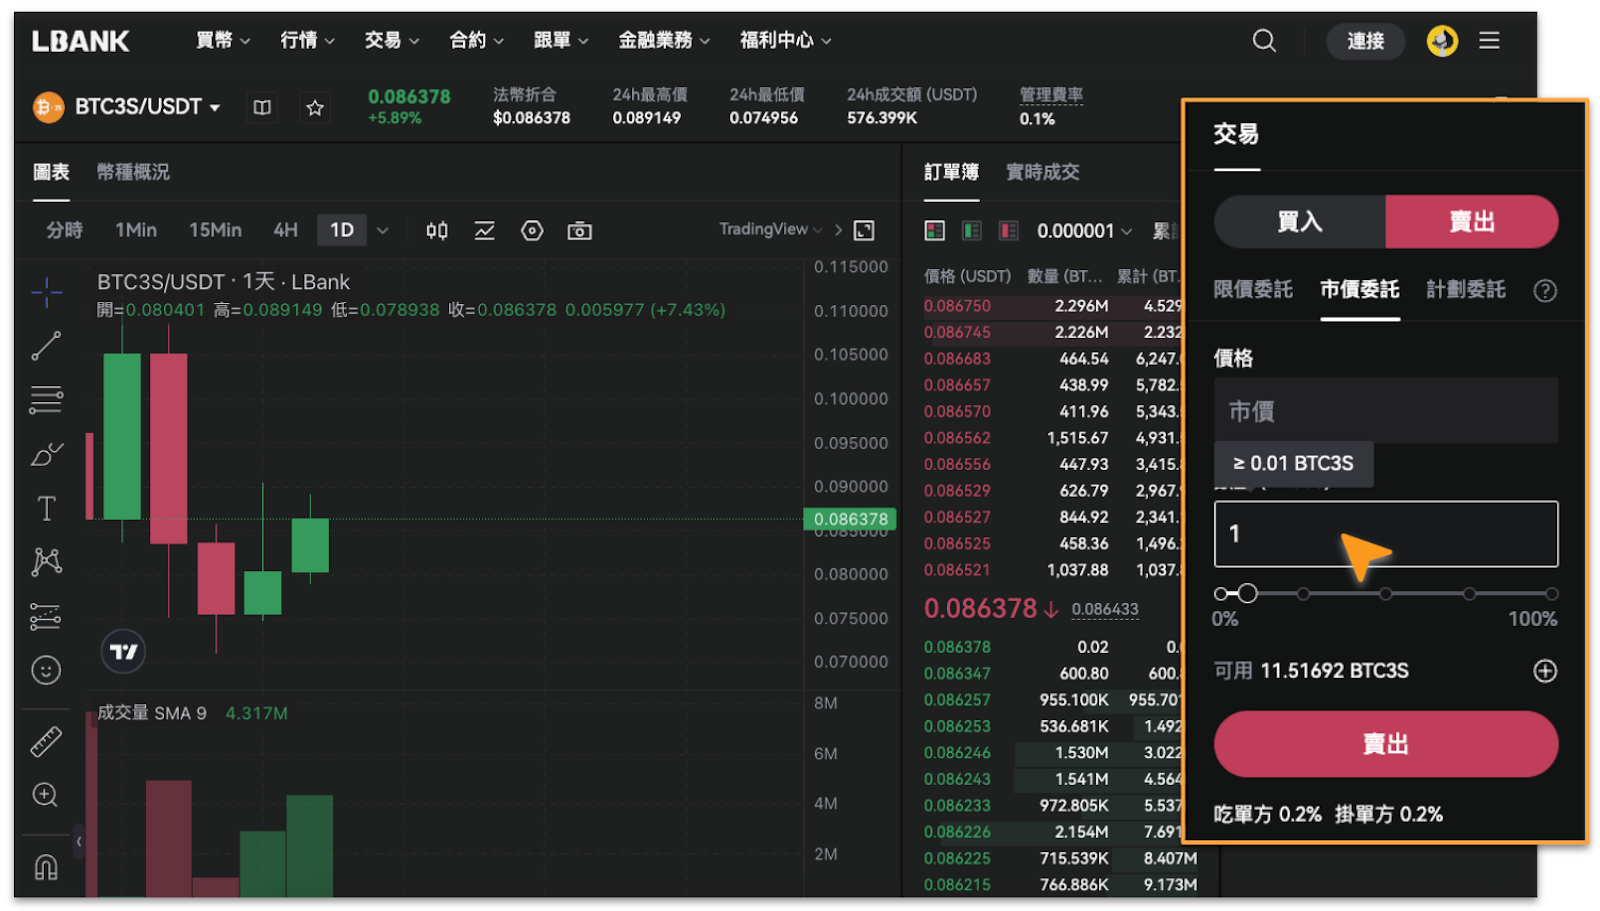
Task: Expand the 福利中心 menu
Action: point(786,41)
